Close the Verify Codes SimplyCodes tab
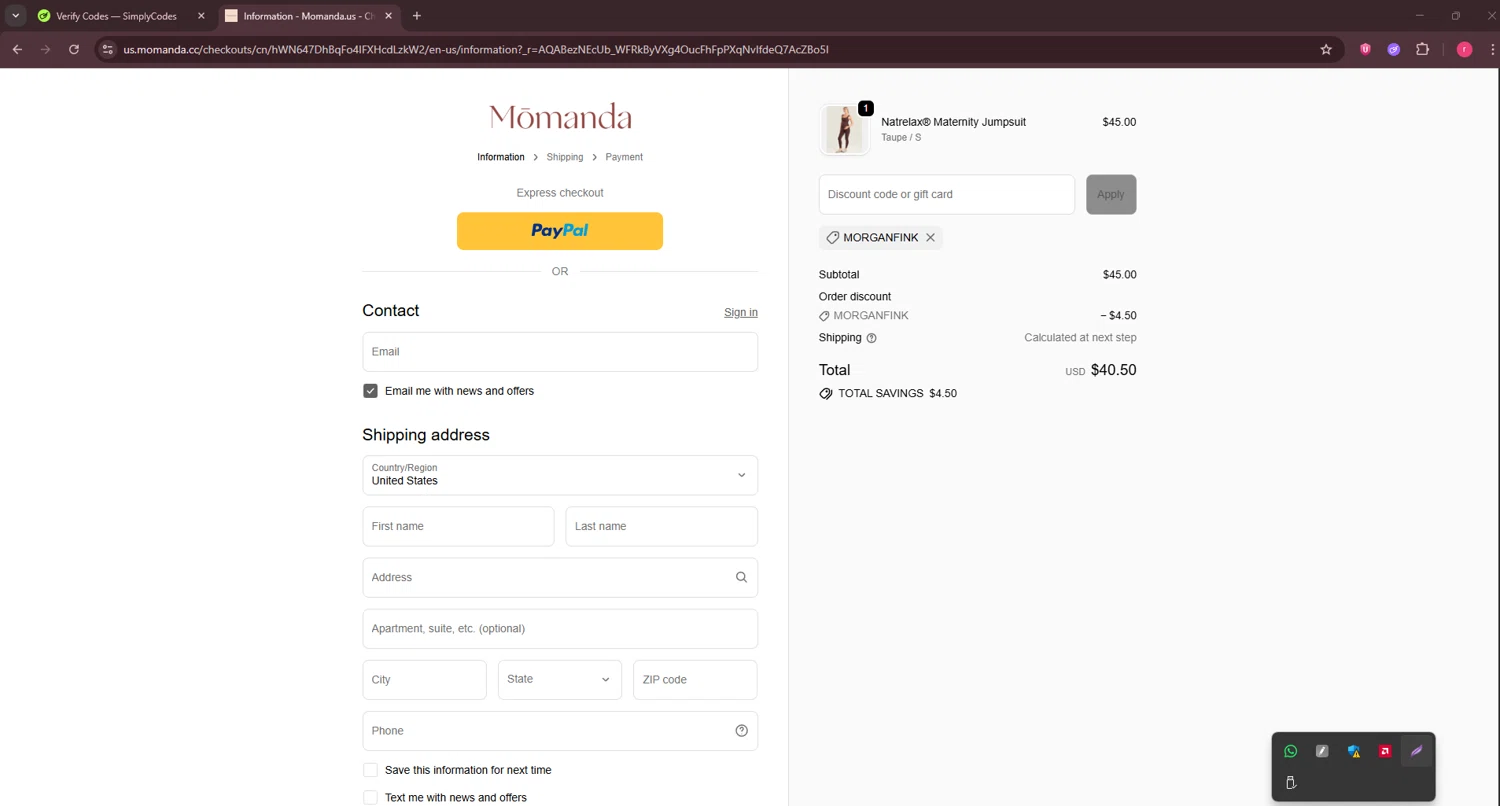Screen dimensions: 1500x806 (201, 16)
